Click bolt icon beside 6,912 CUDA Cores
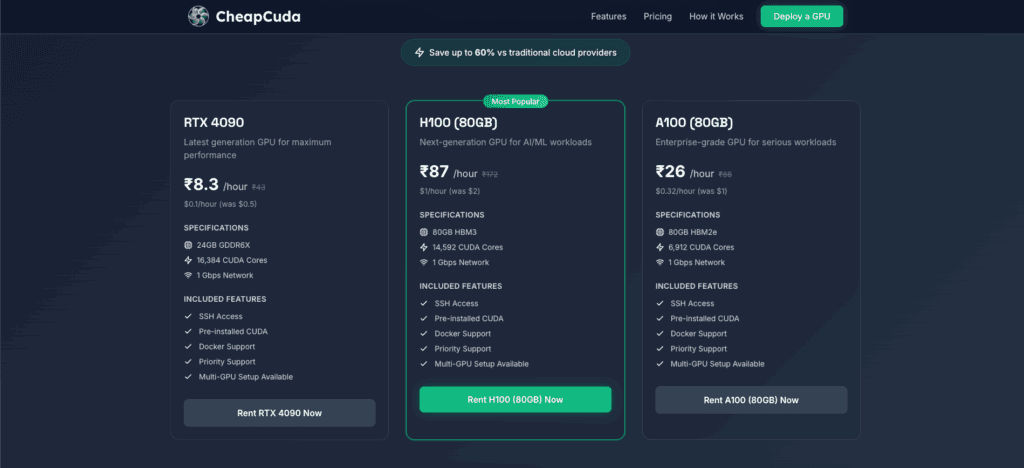1024x468 pixels. click(x=661, y=247)
